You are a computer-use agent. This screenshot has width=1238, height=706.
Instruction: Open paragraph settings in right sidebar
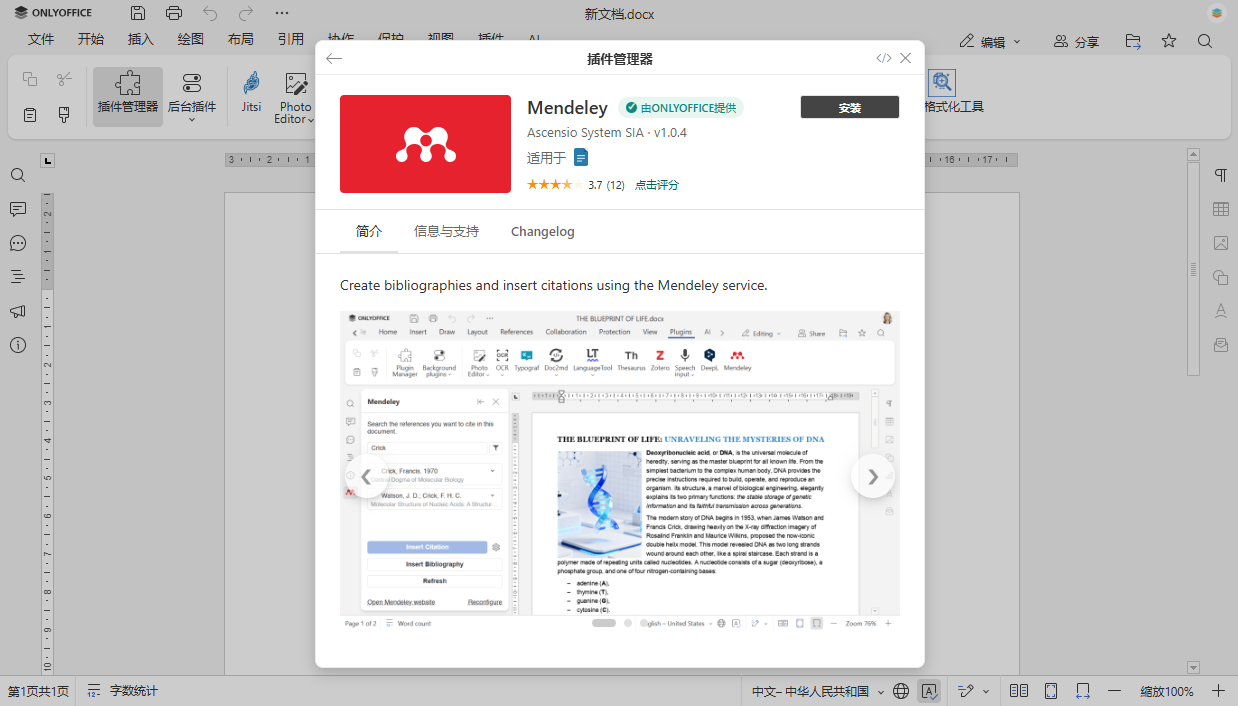(x=1220, y=175)
